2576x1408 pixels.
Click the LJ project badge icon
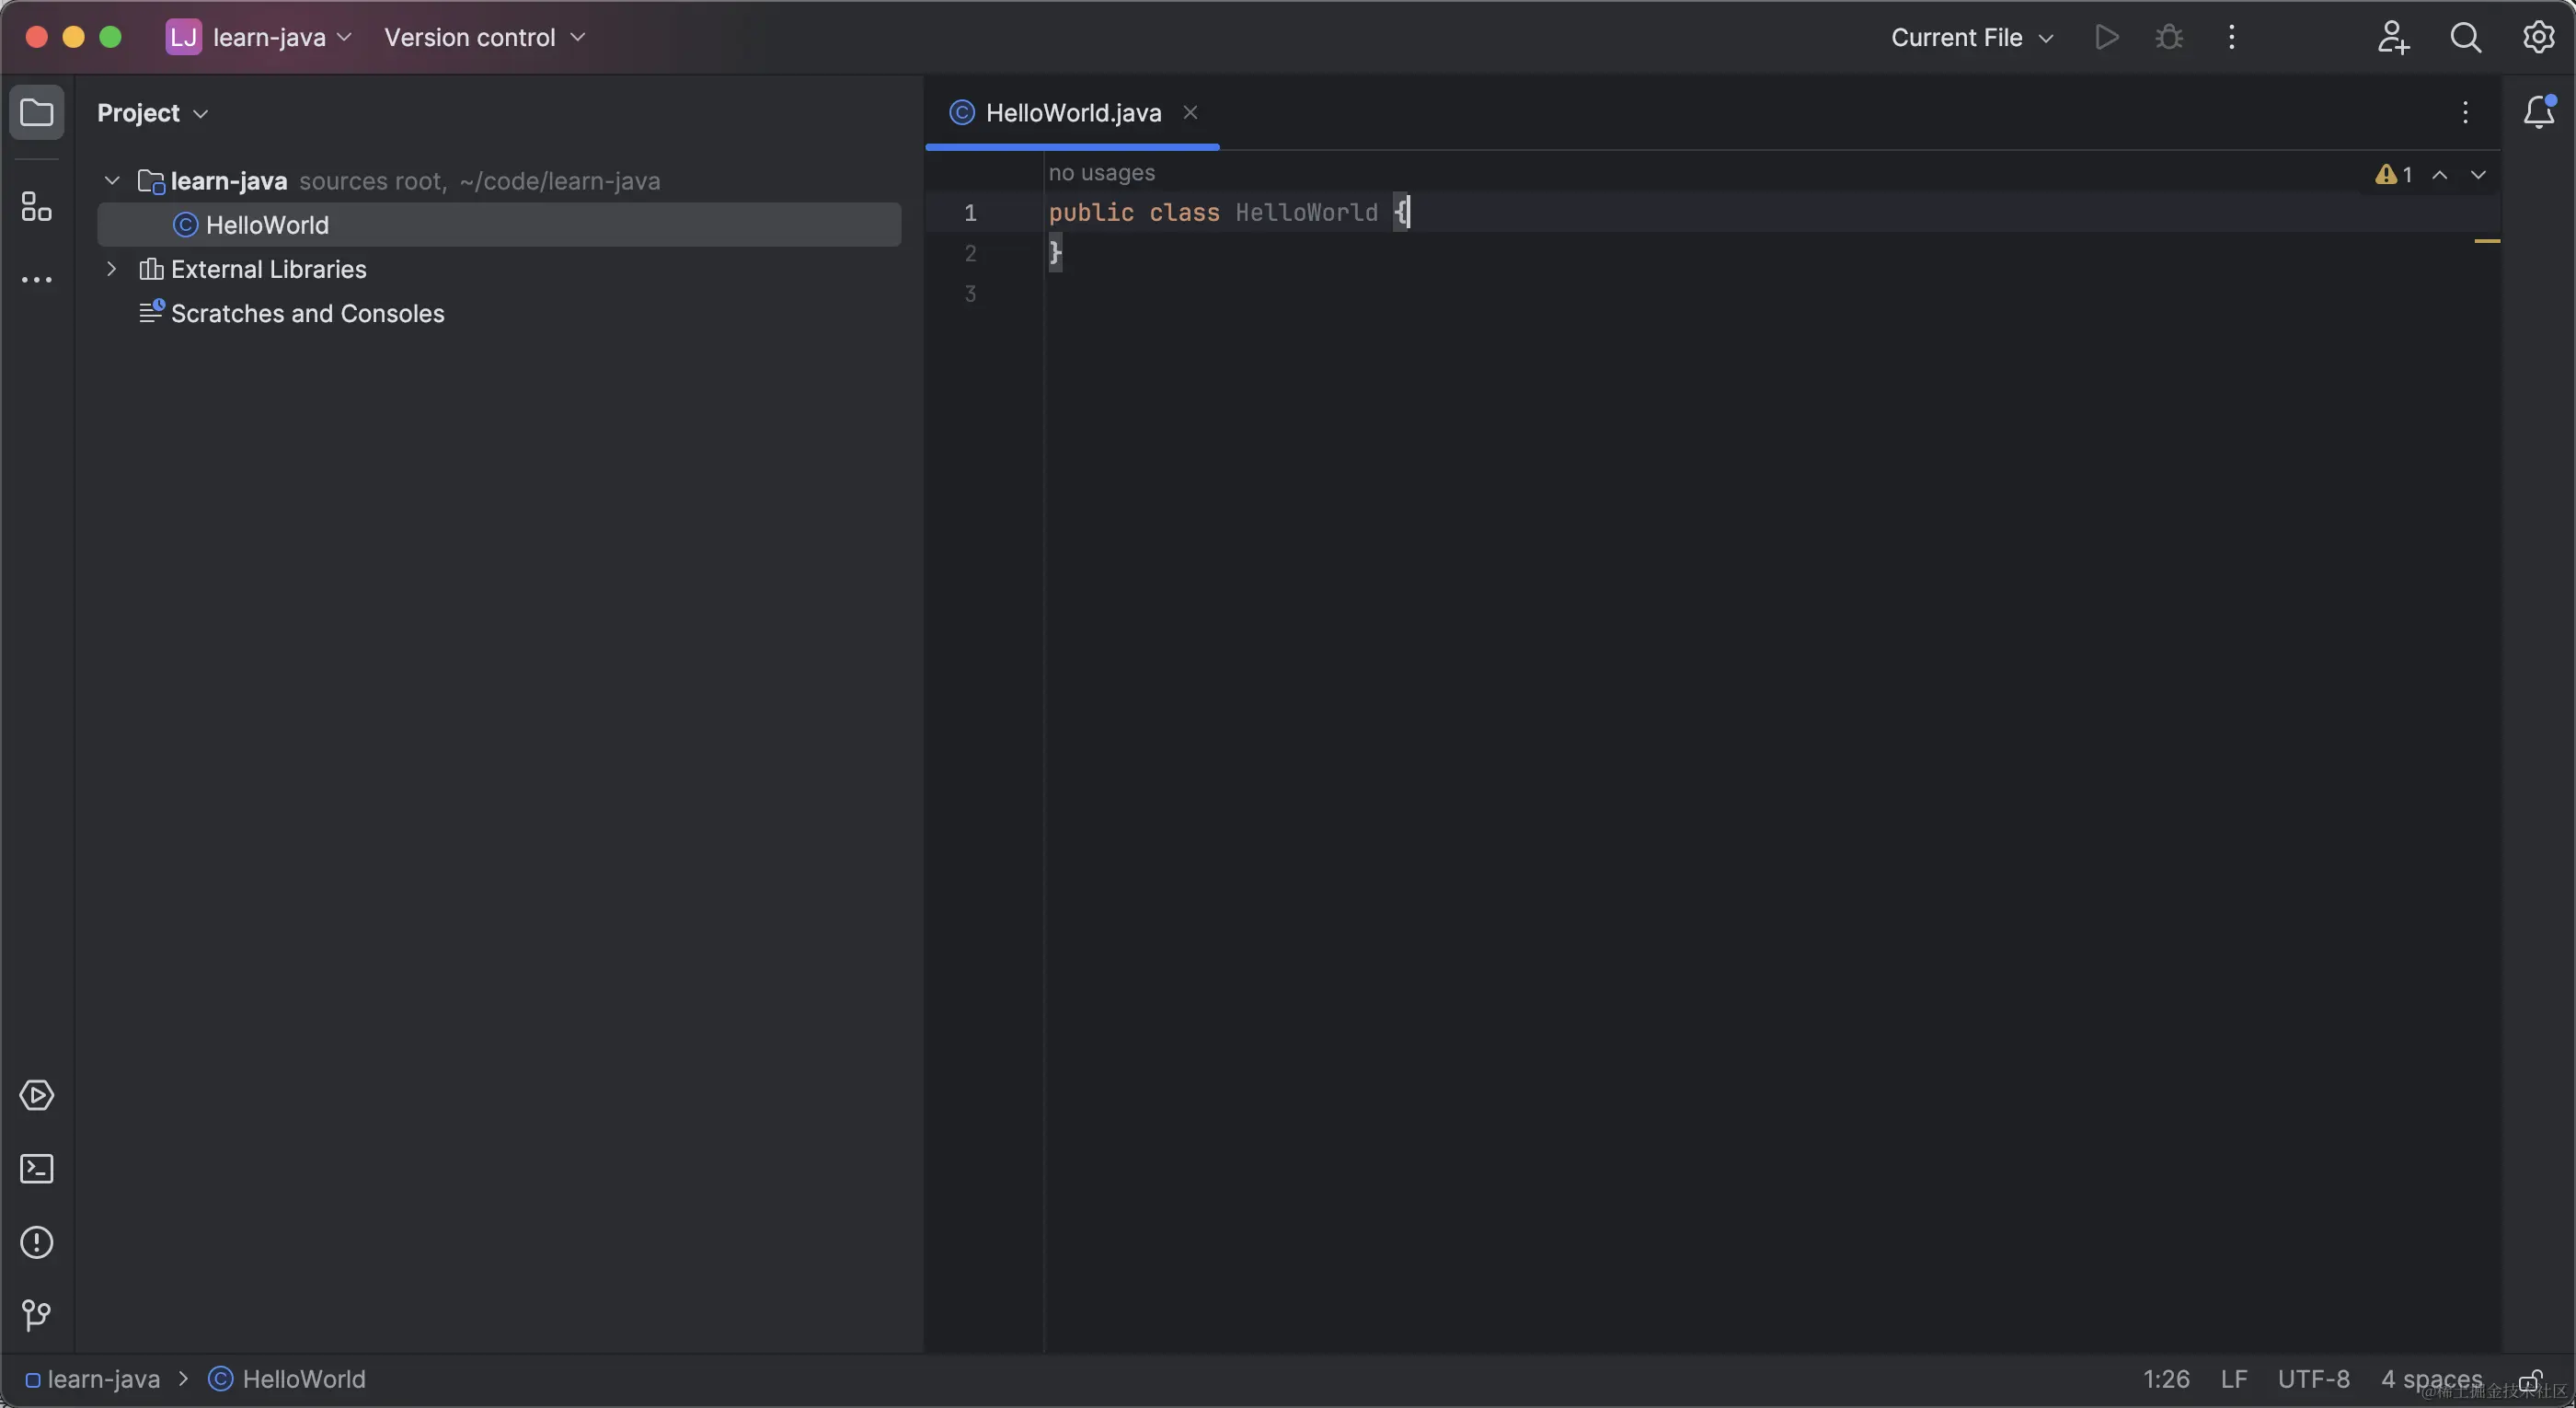pyautogui.click(x=183, y=38)
